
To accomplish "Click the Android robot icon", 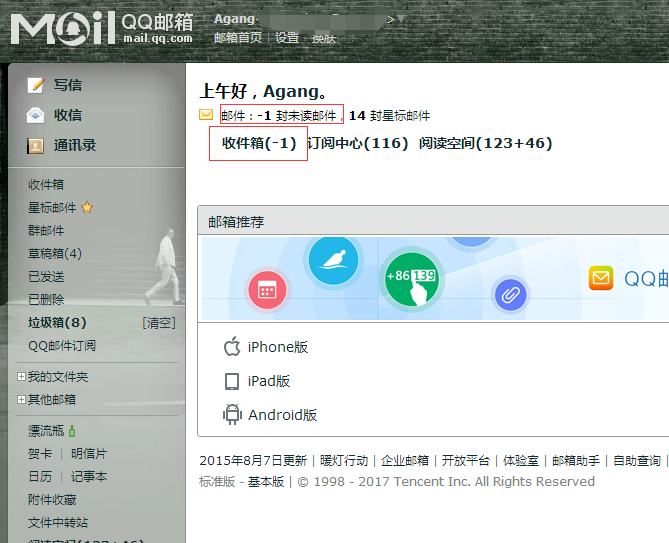I will 232,414.
